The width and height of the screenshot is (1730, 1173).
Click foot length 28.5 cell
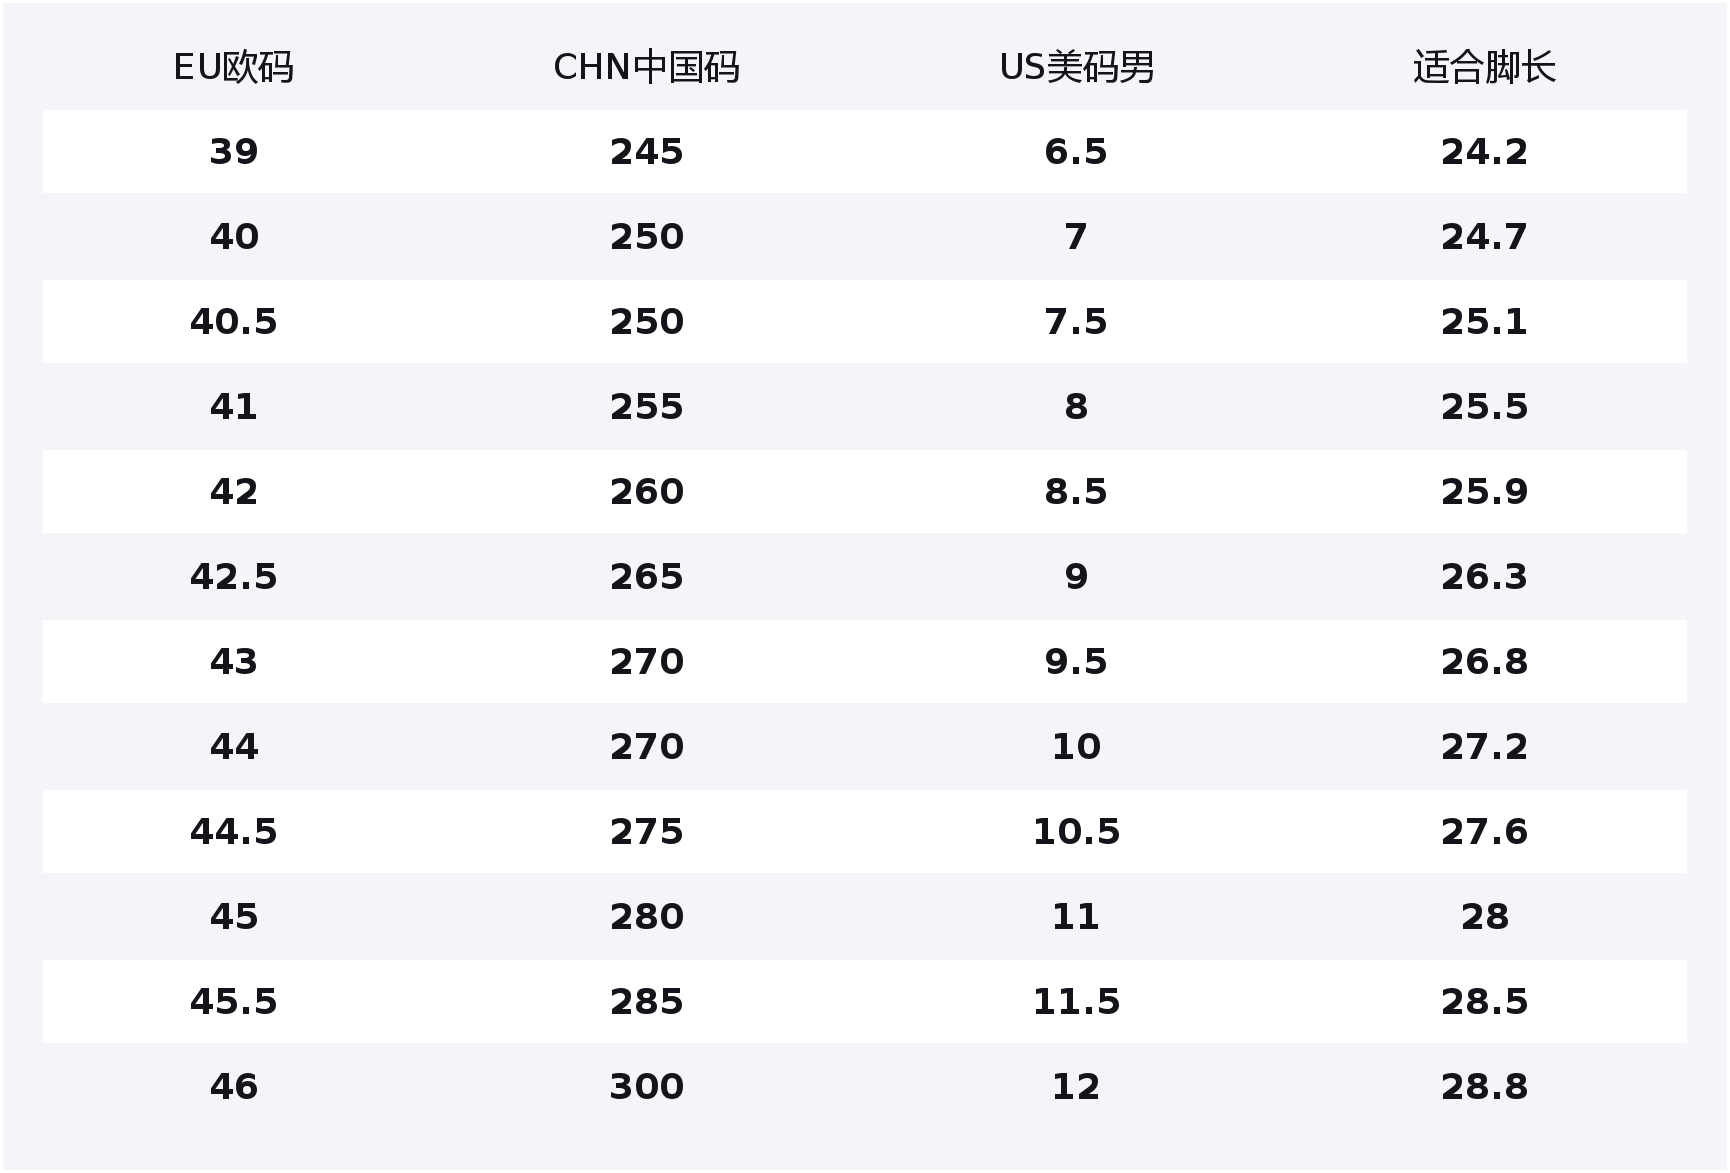(1484, 1002)
